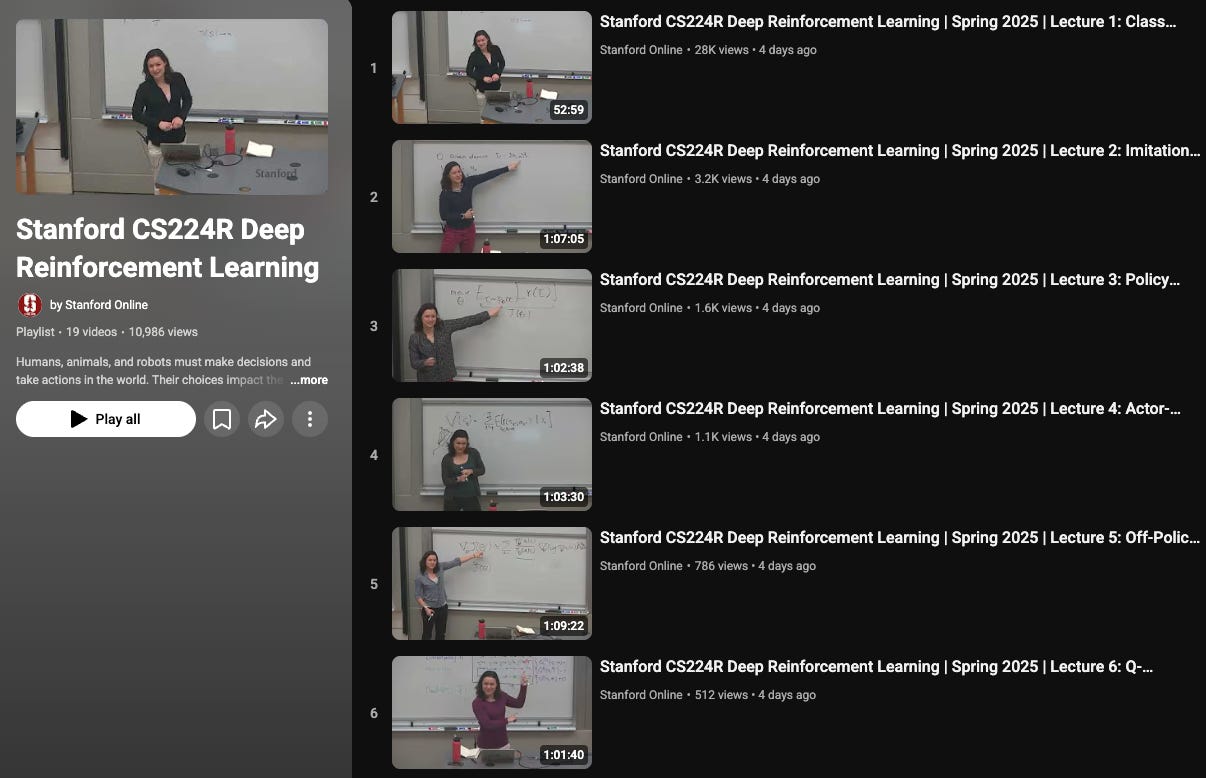Click Stanford Online under the Lecture 5 title
The height and width of the screenshot is (778, 1206).
641,566
